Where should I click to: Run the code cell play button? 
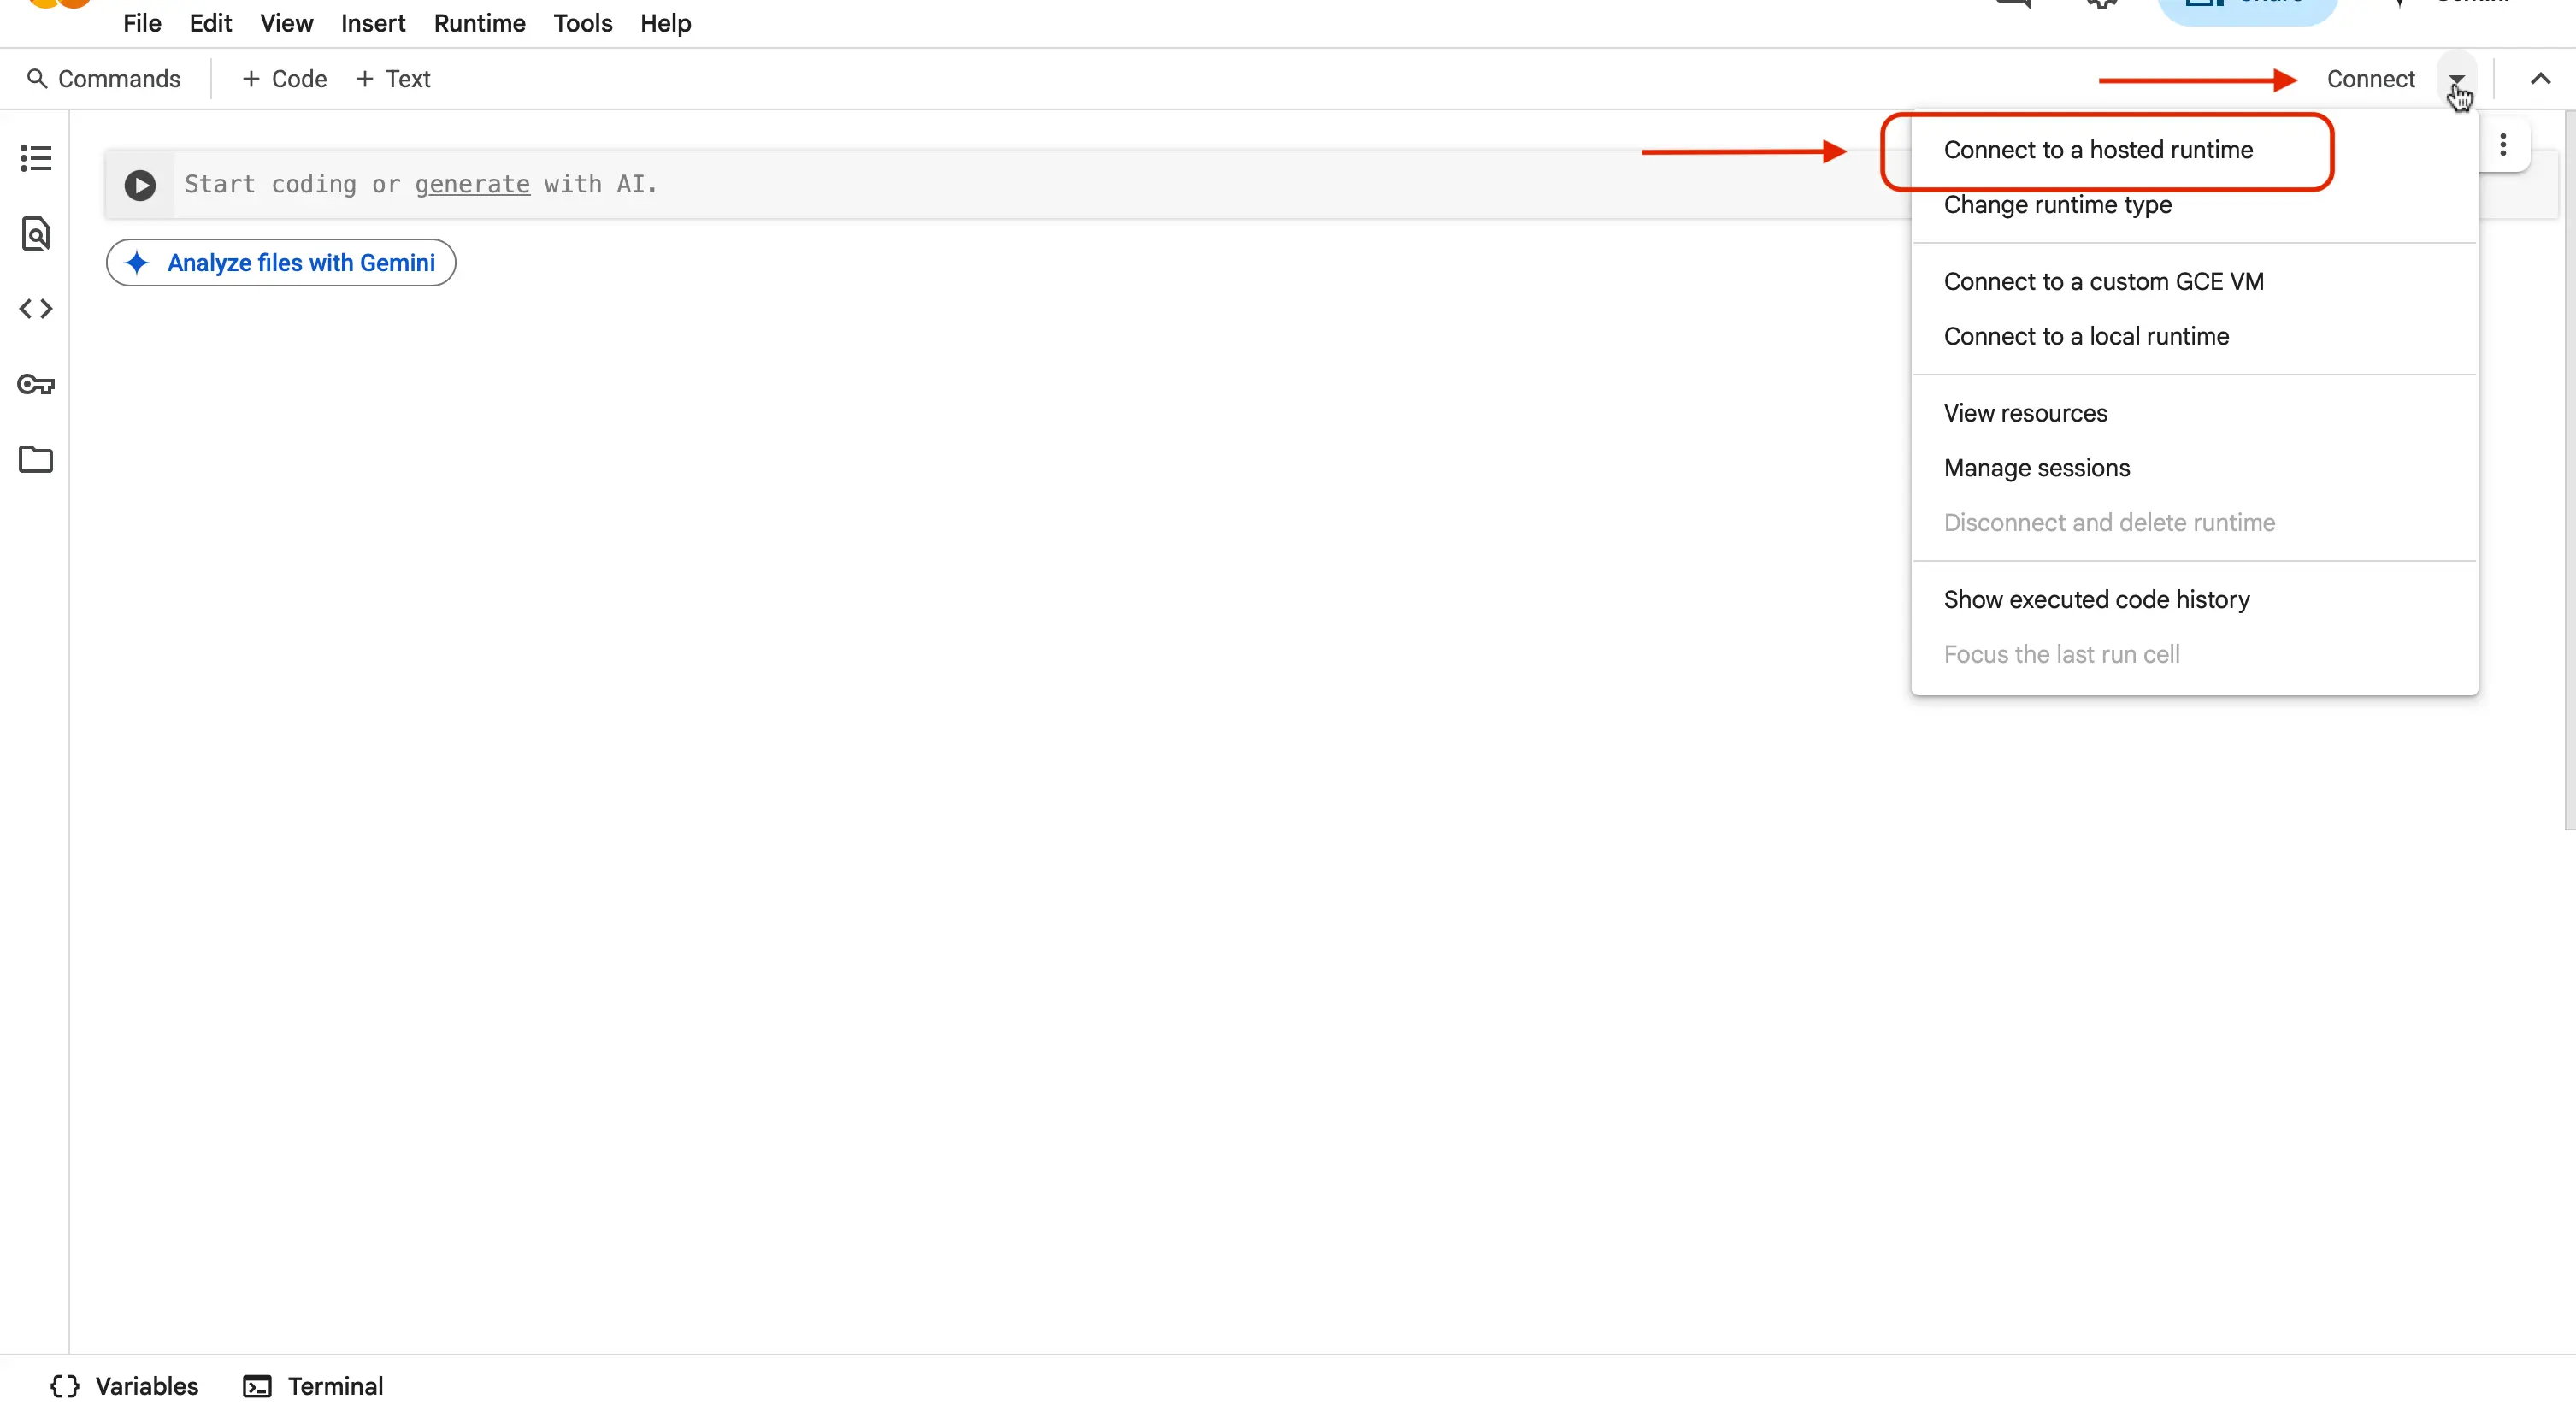(x=140, y=185)
